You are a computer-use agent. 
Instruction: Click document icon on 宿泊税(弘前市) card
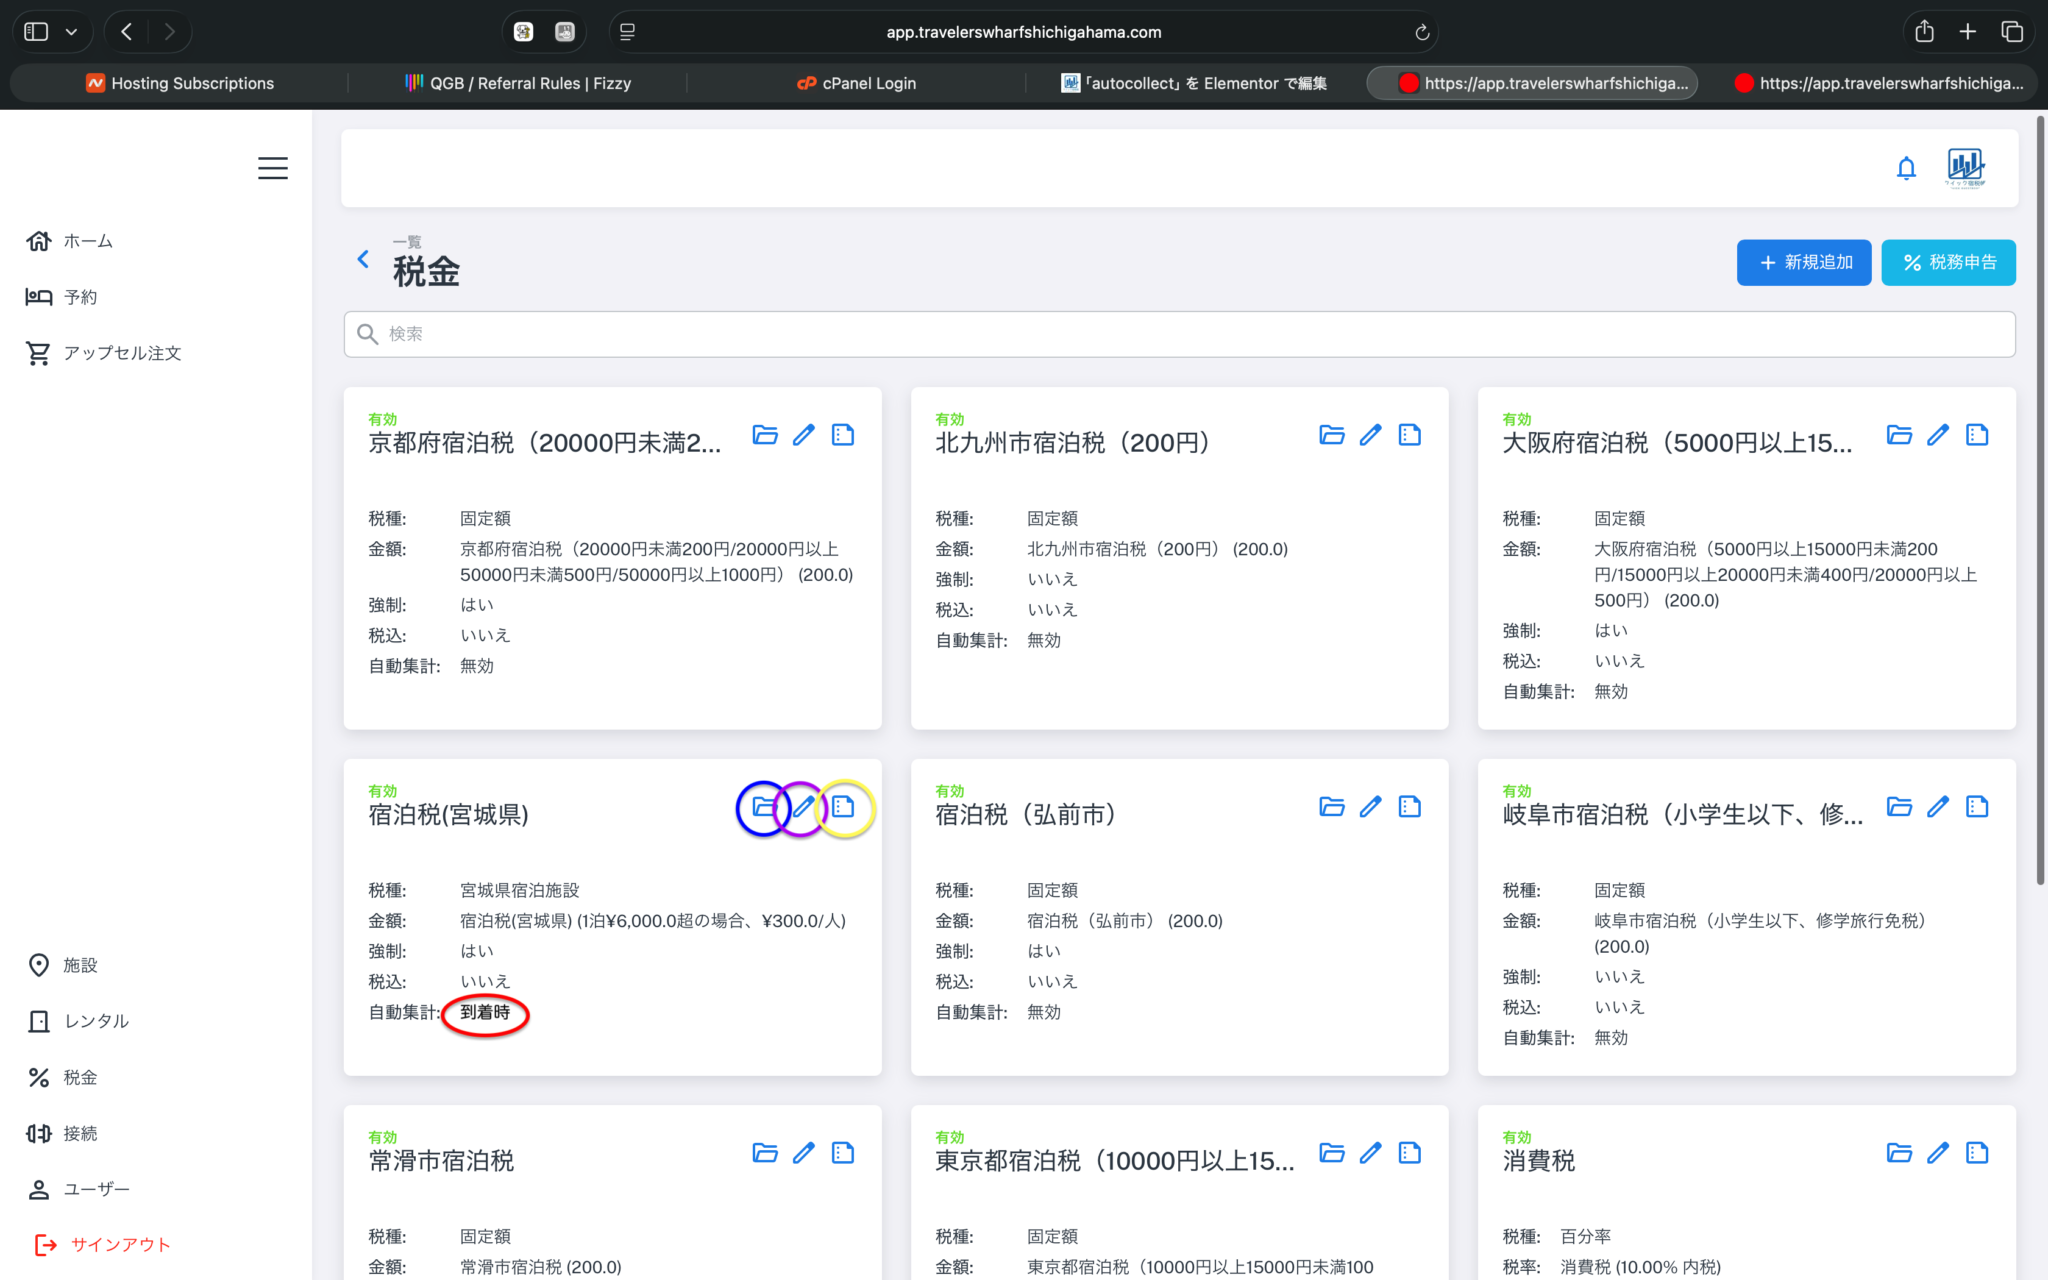(1409, 807)
